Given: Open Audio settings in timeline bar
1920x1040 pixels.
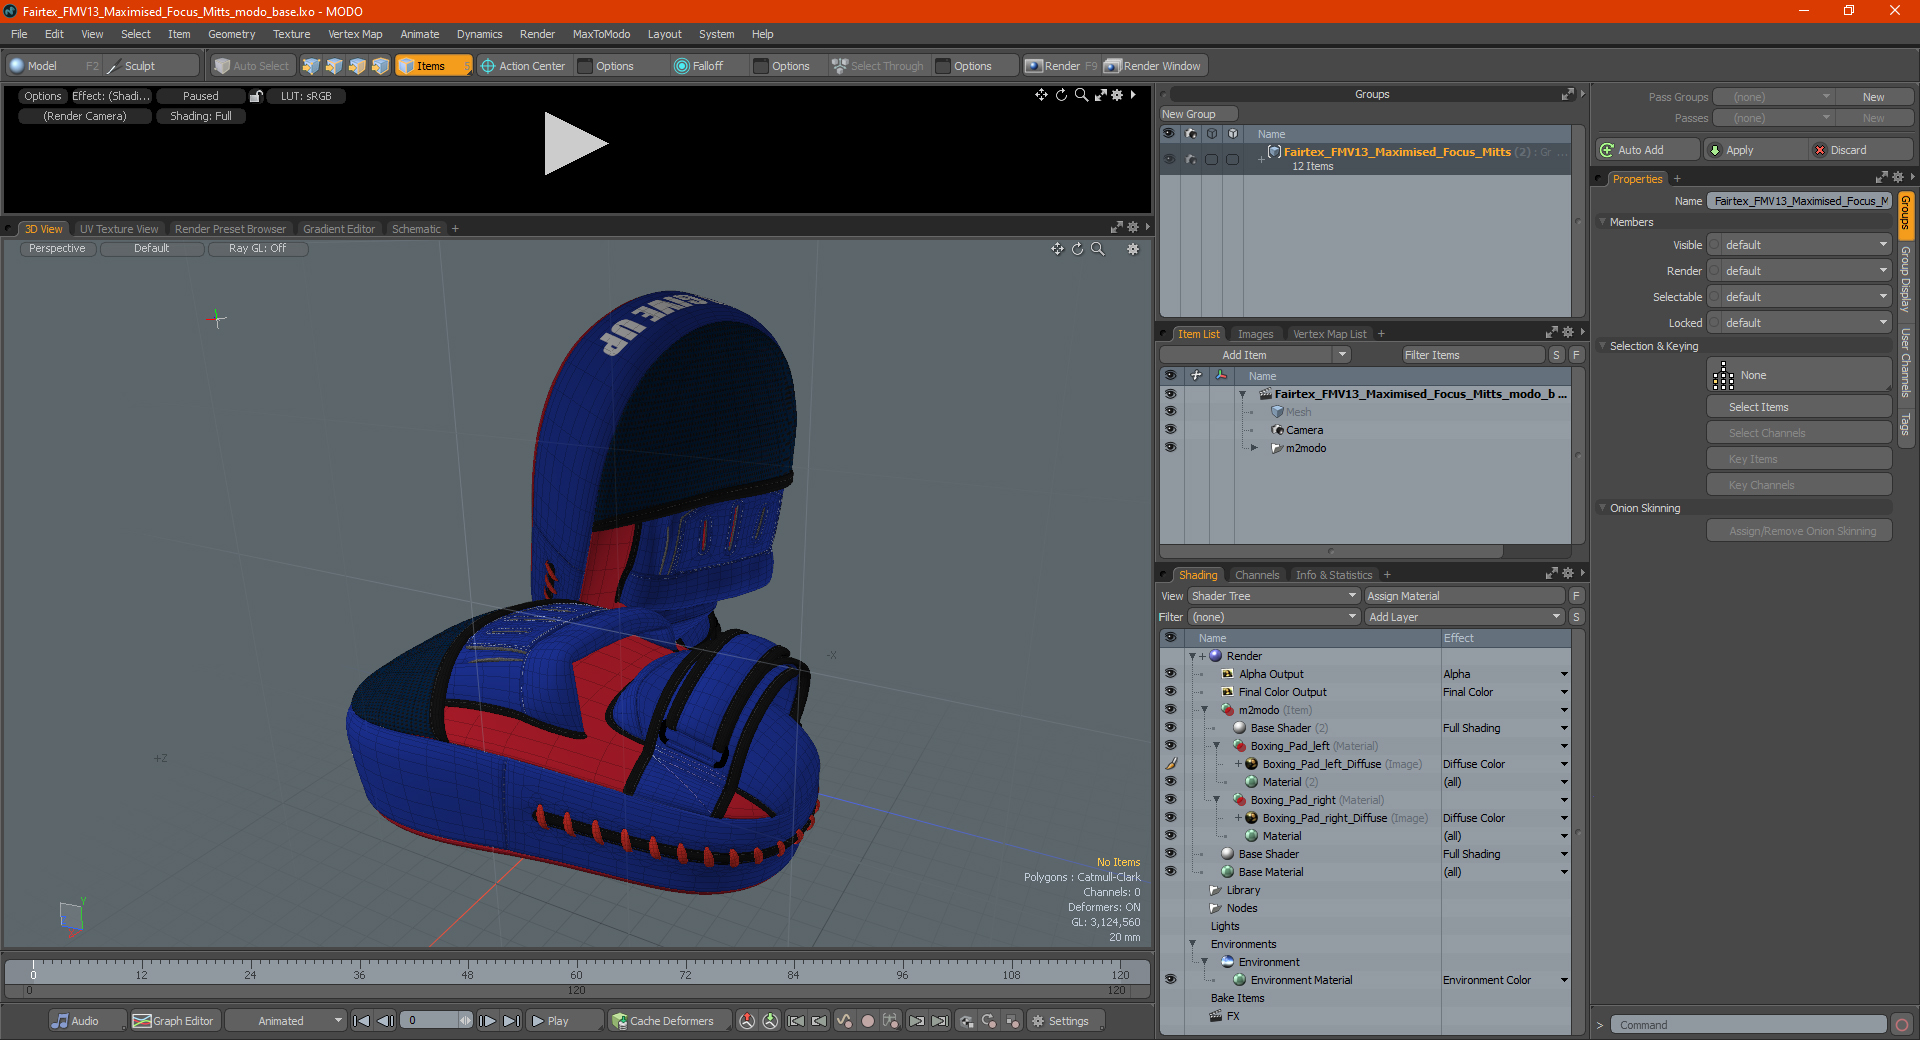Looking at the screenshot, I should (87, 1021).
